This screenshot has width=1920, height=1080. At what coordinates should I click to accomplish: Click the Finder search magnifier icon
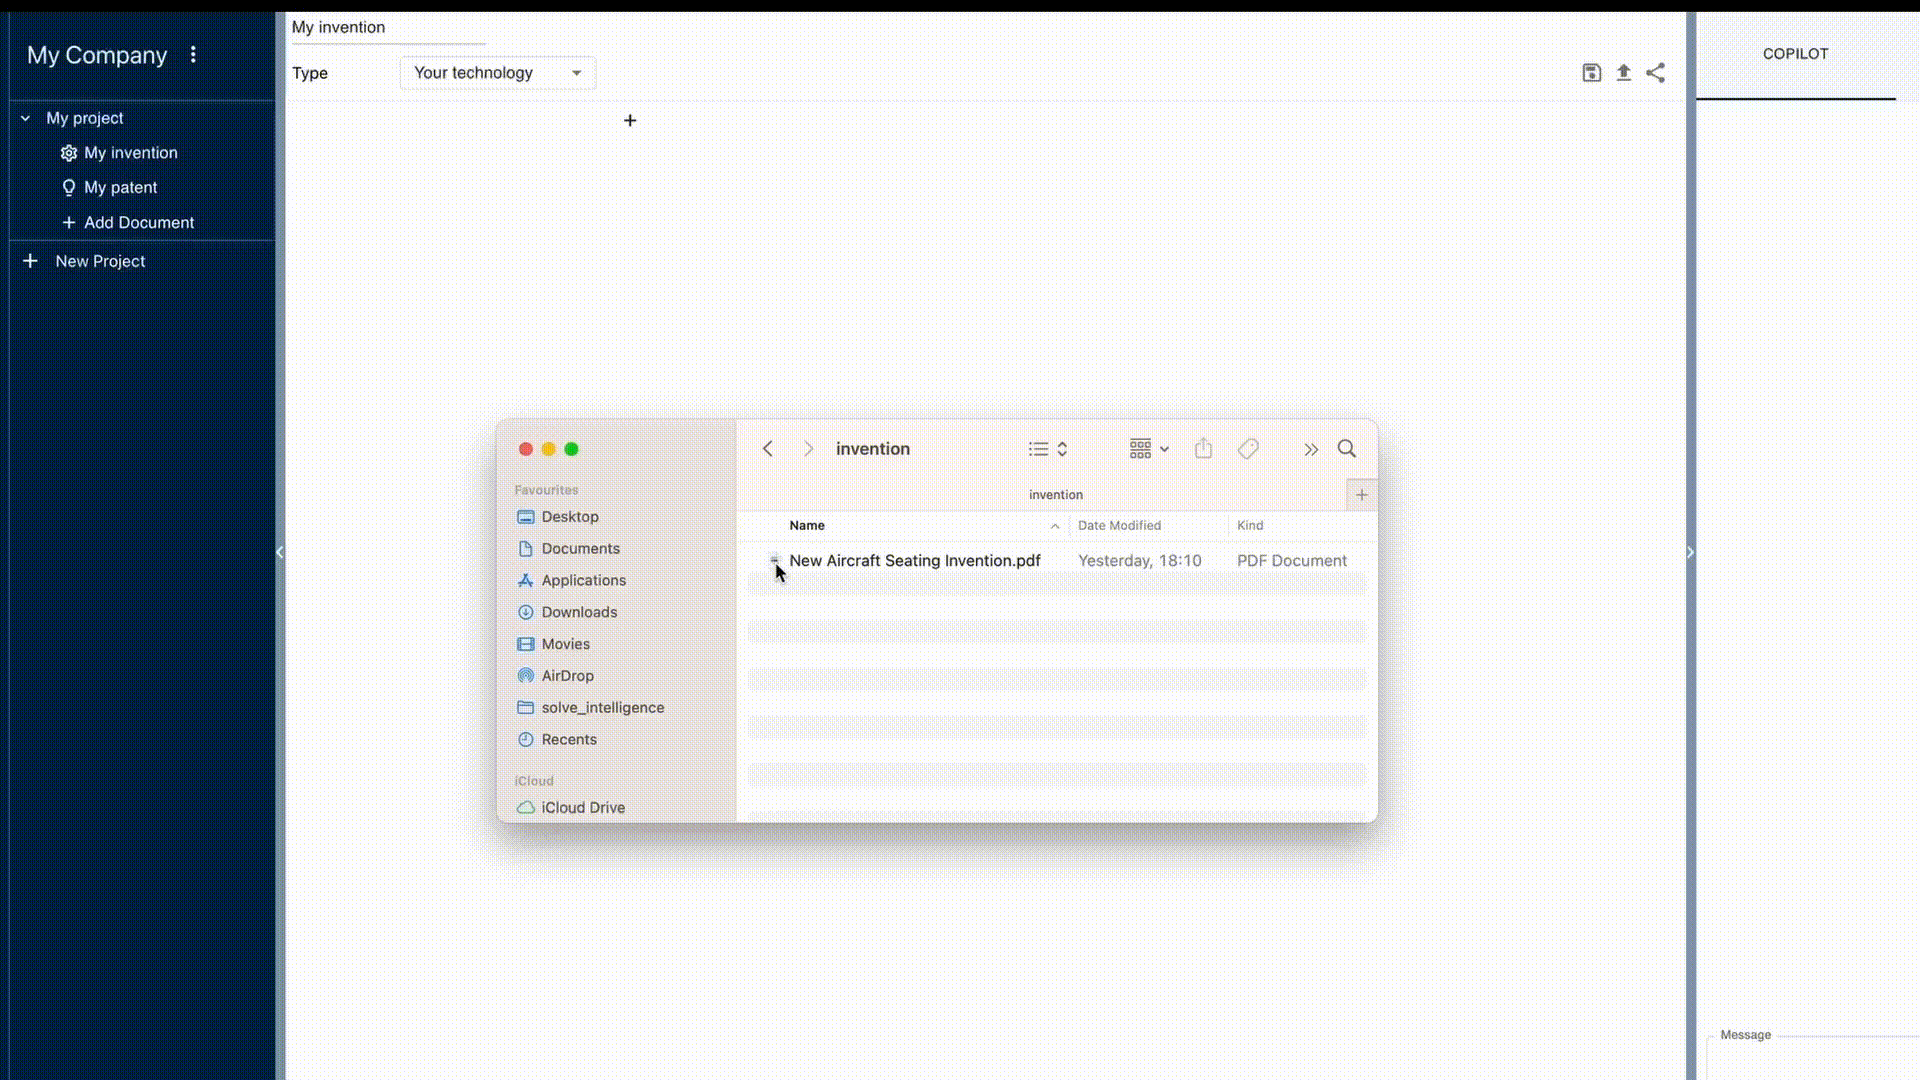[x=1347, y=449]
